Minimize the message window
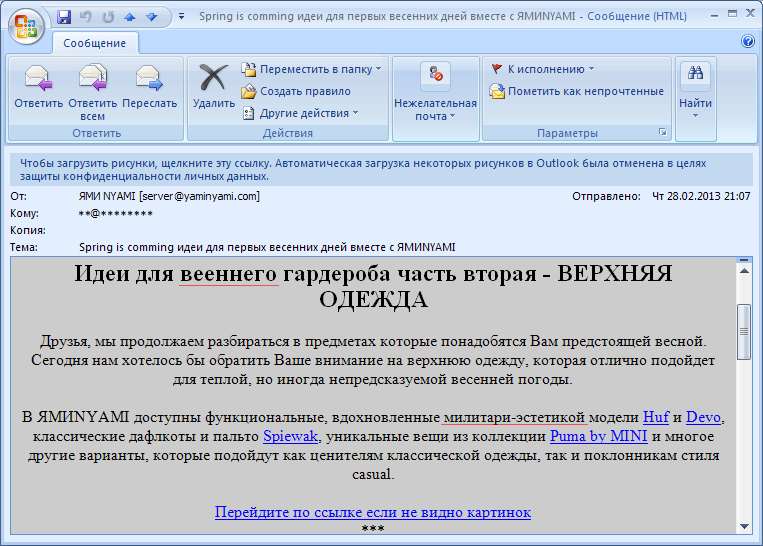Viewport: 763px width, 546px height. point(714,15)
